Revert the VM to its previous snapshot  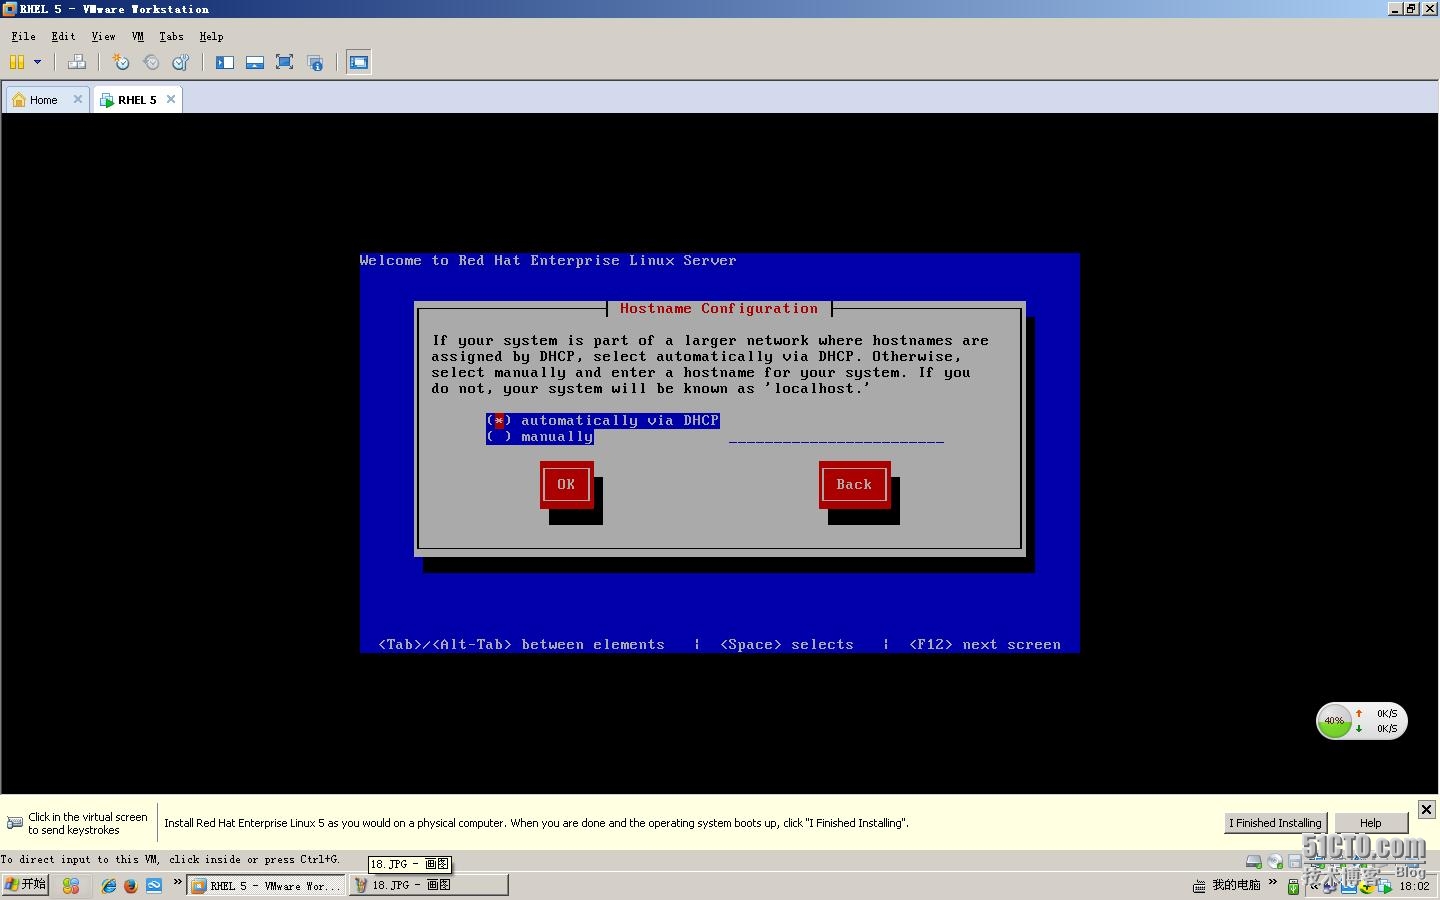151,62
